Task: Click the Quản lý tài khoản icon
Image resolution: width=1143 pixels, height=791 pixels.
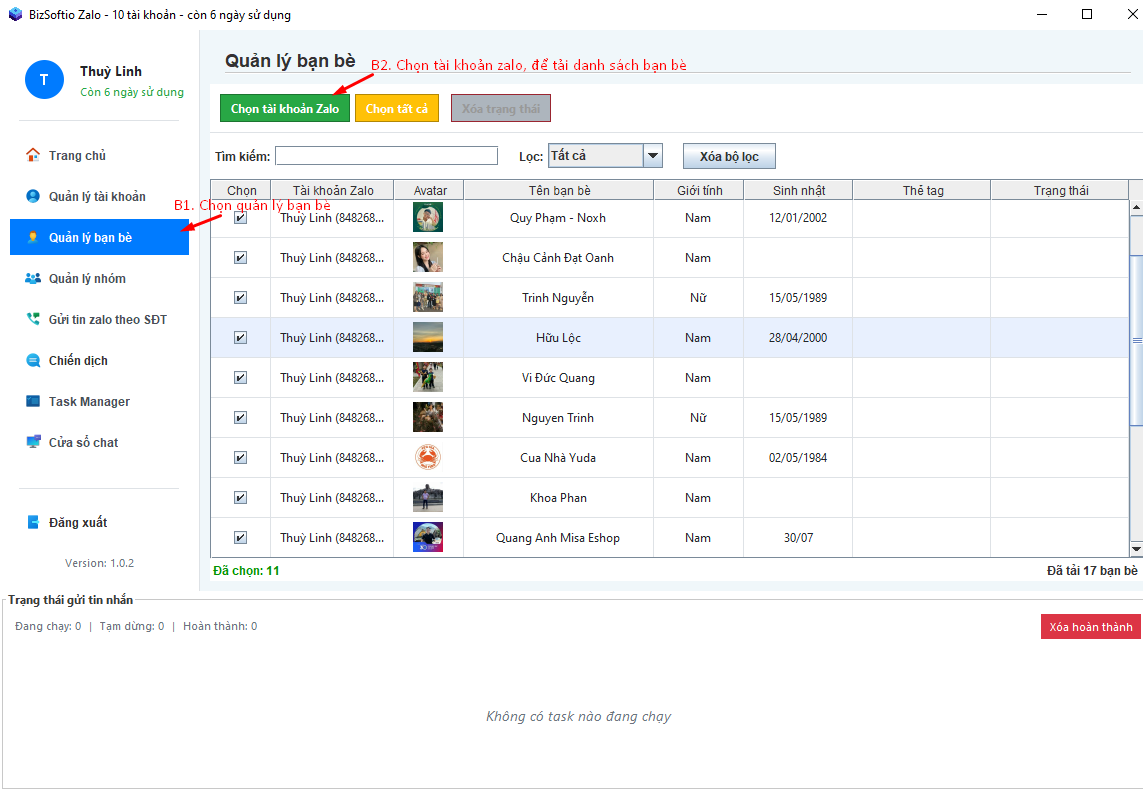Action: pos(33,196)
